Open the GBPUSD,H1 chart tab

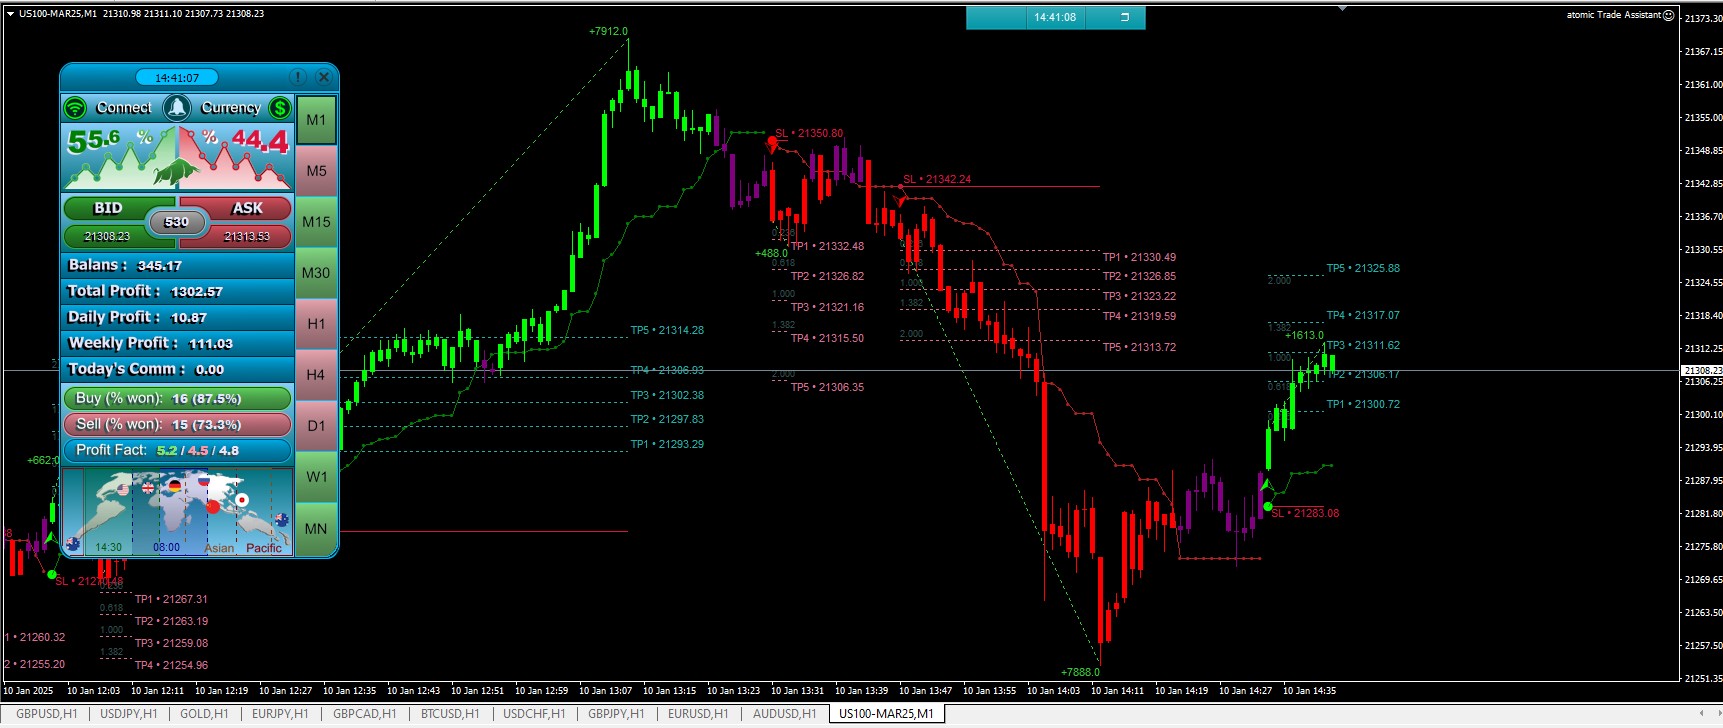coord(46,714)
